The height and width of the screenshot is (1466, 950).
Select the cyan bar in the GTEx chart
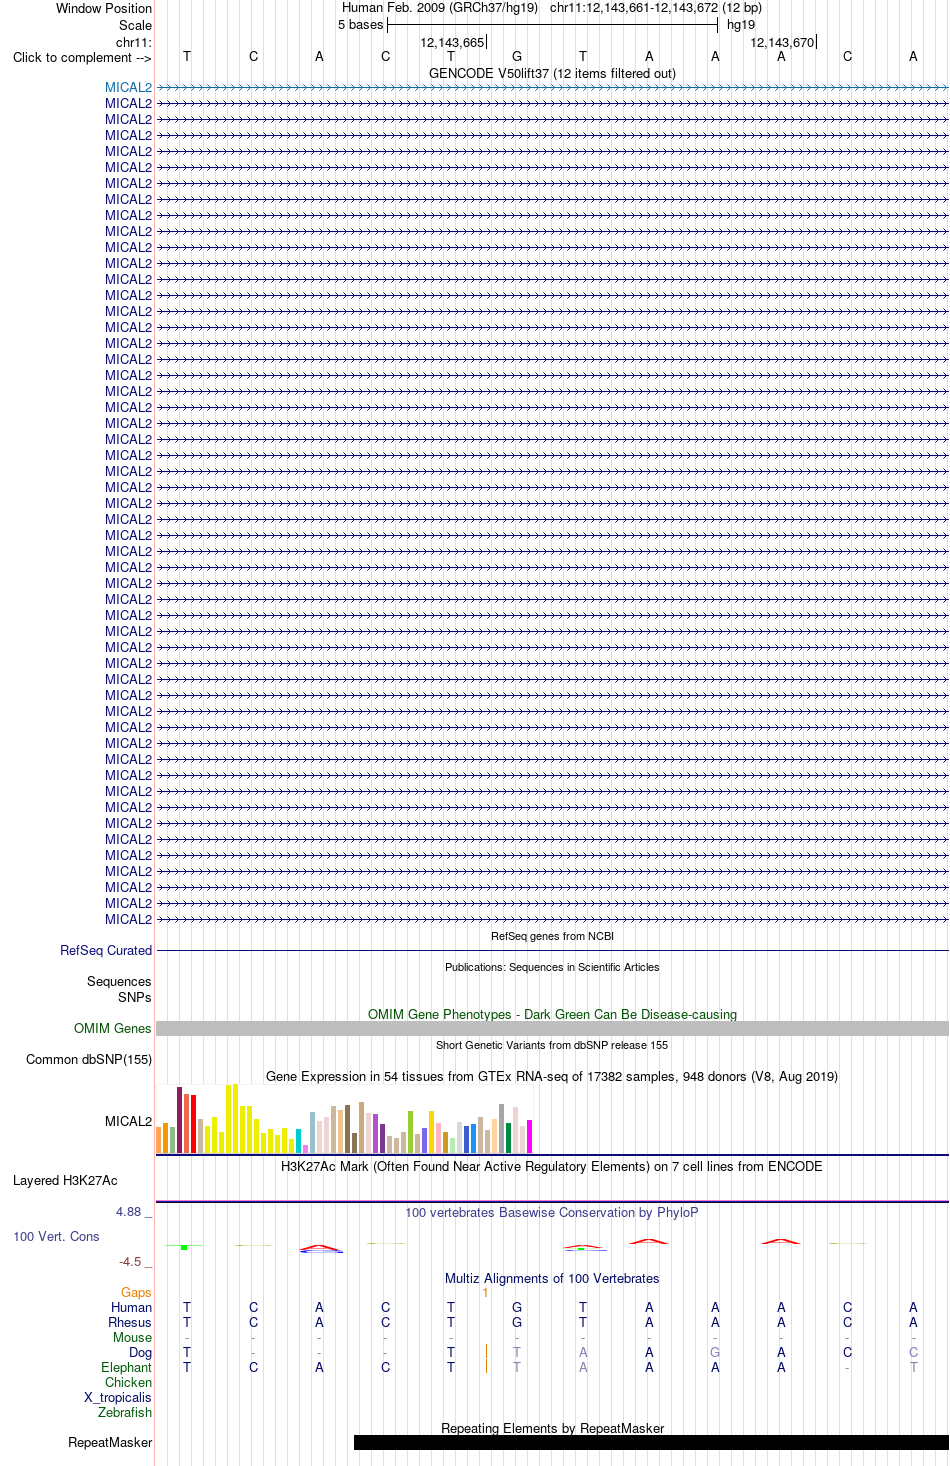point(298,1141)
